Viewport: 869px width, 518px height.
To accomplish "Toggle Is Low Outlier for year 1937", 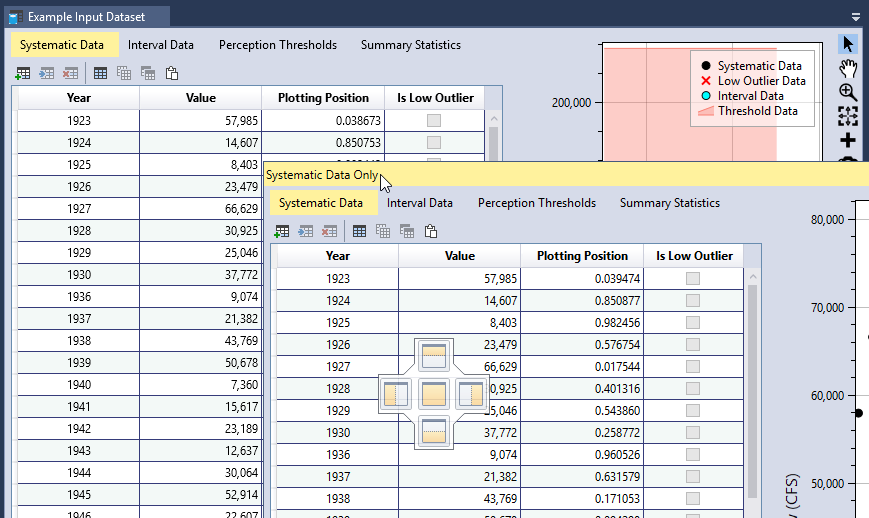I will click(x=692, y=475).
